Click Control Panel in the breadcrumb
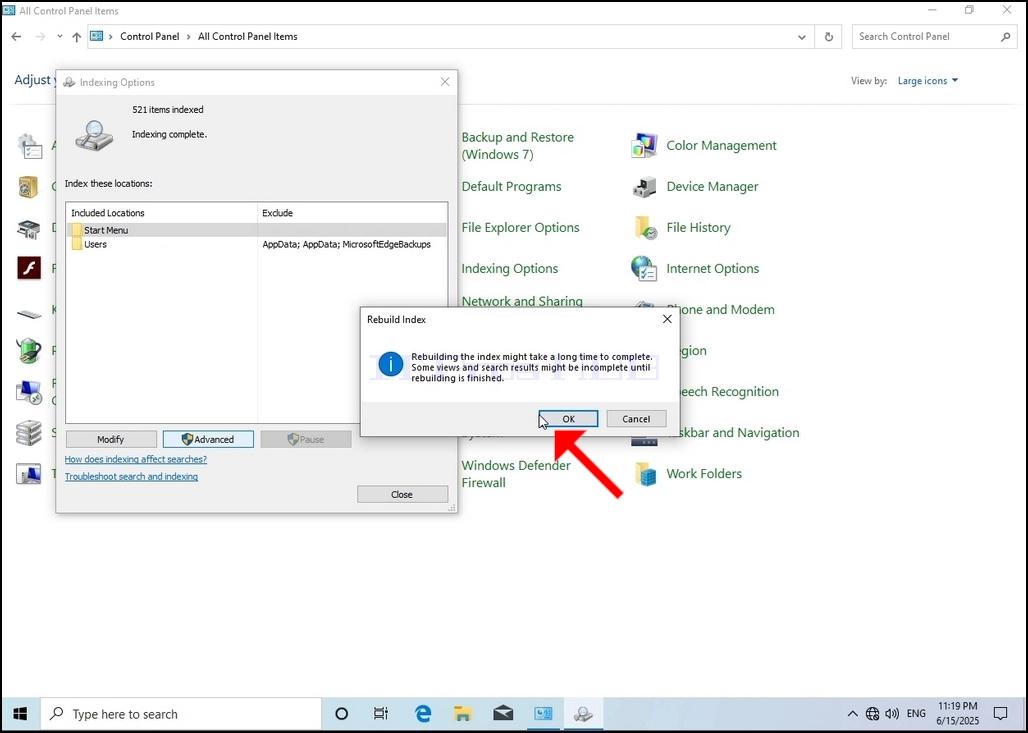 tap(149, 37)
